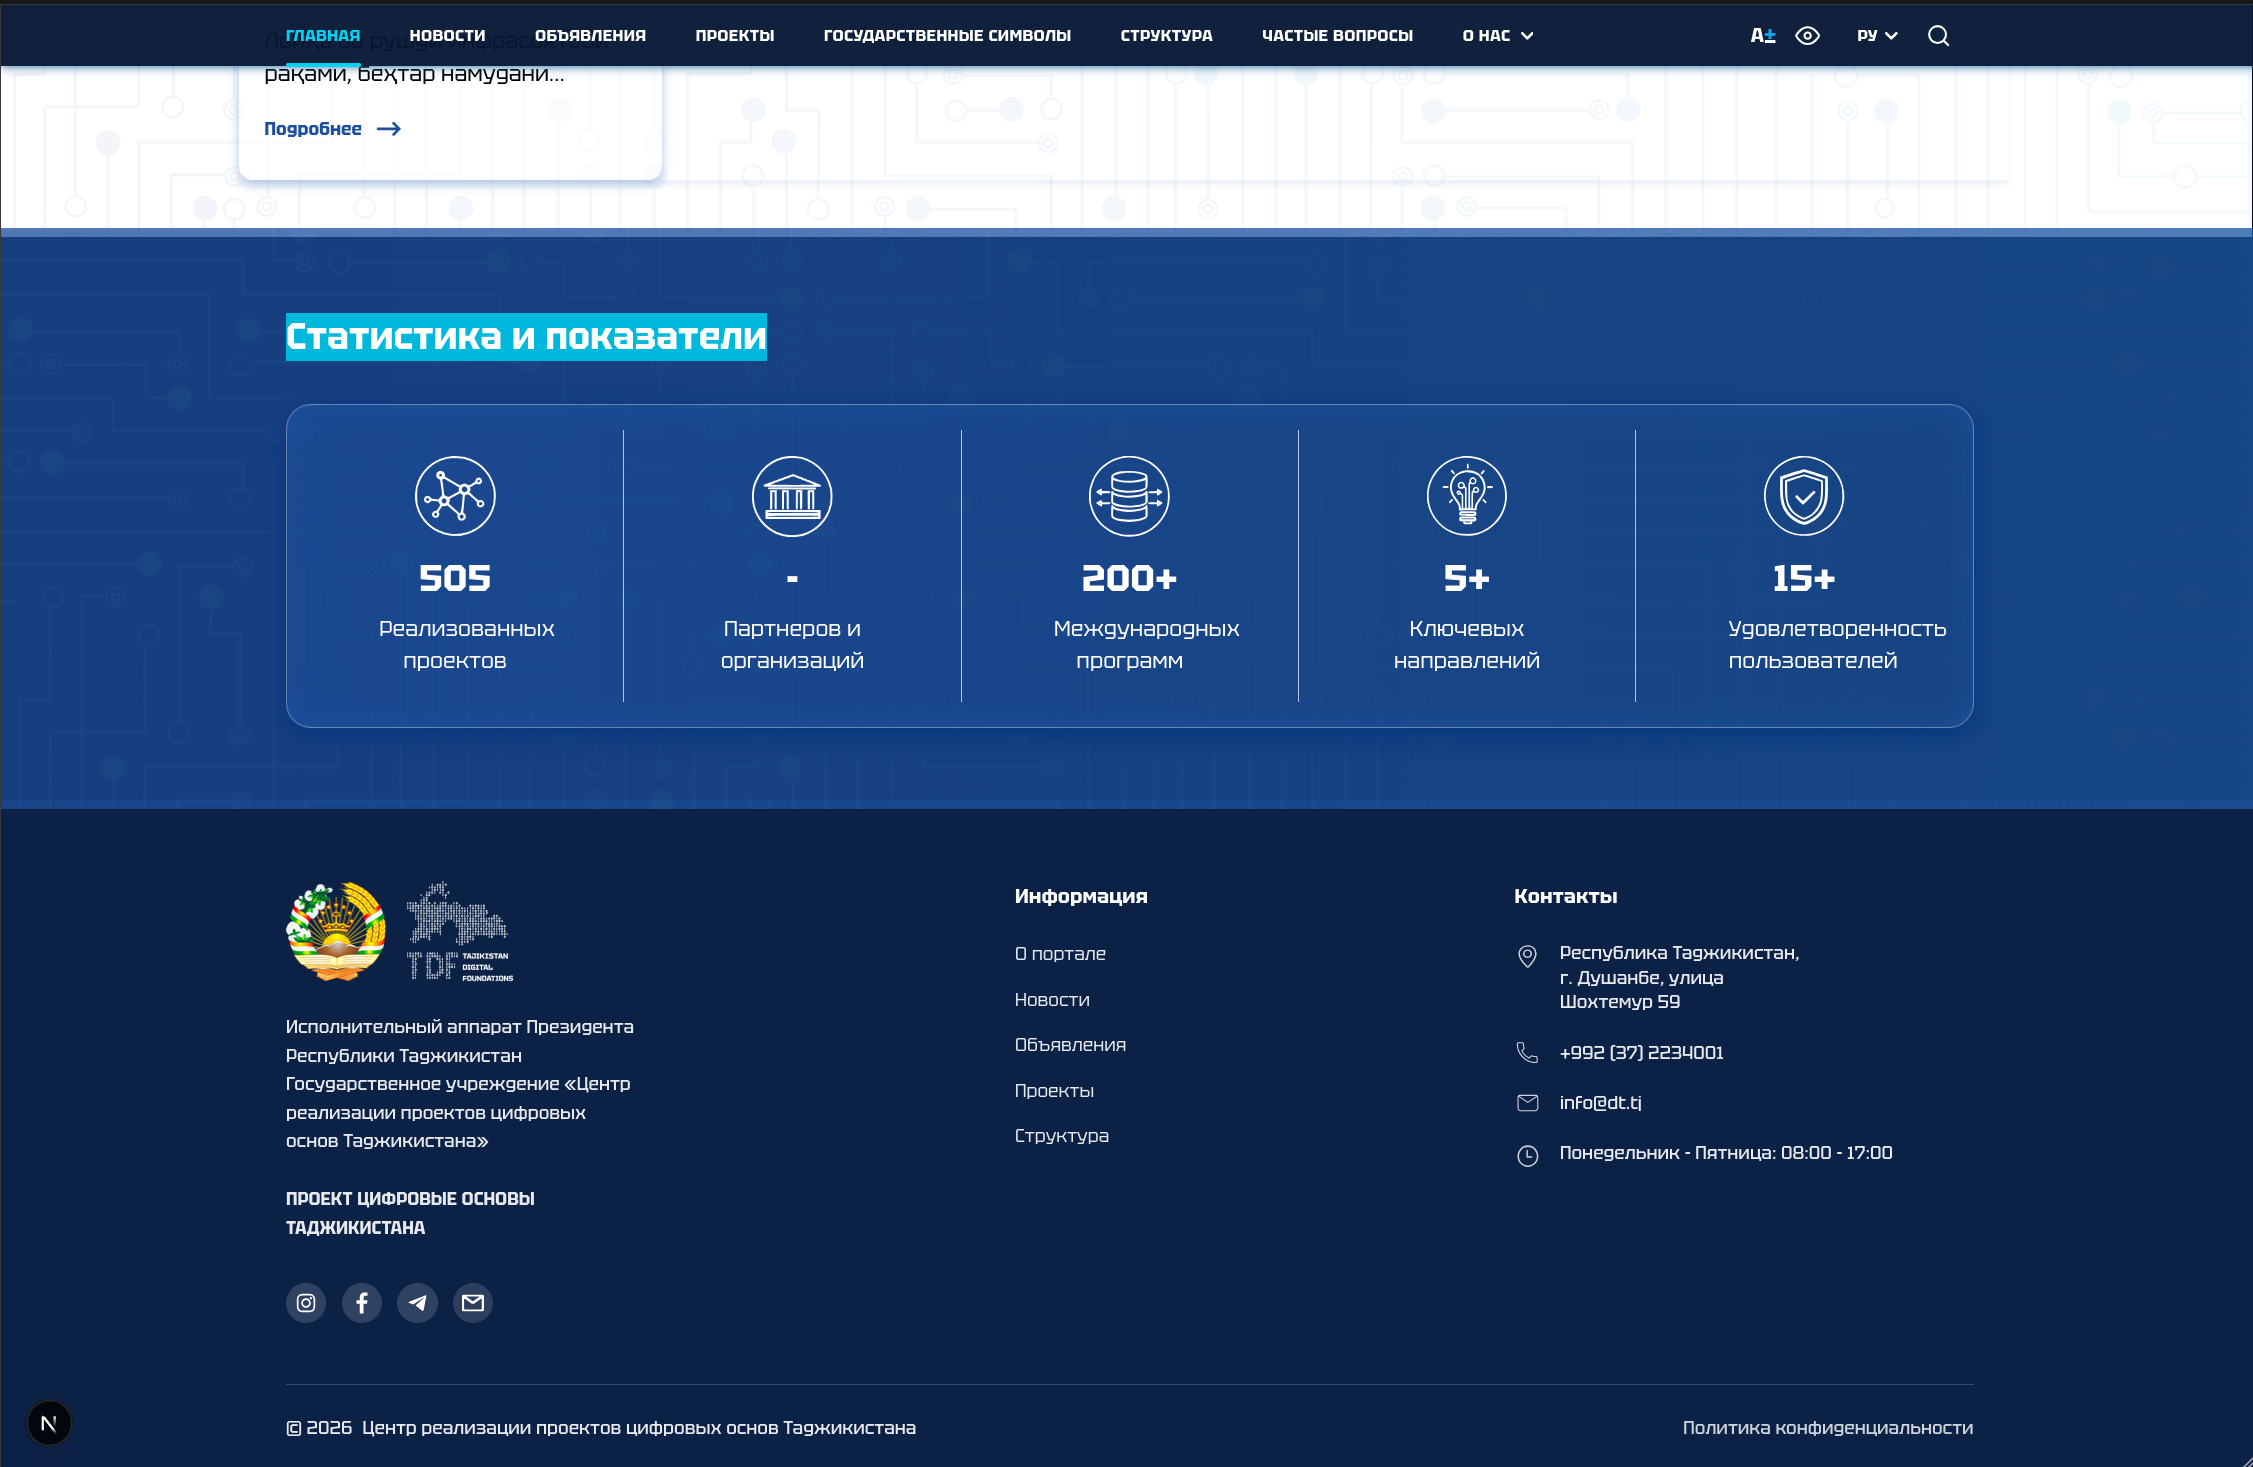Viewport: 2253px width, 1467px height.
Task: Open the СТРУКТУРА nav item
Action: point(1166,36)
